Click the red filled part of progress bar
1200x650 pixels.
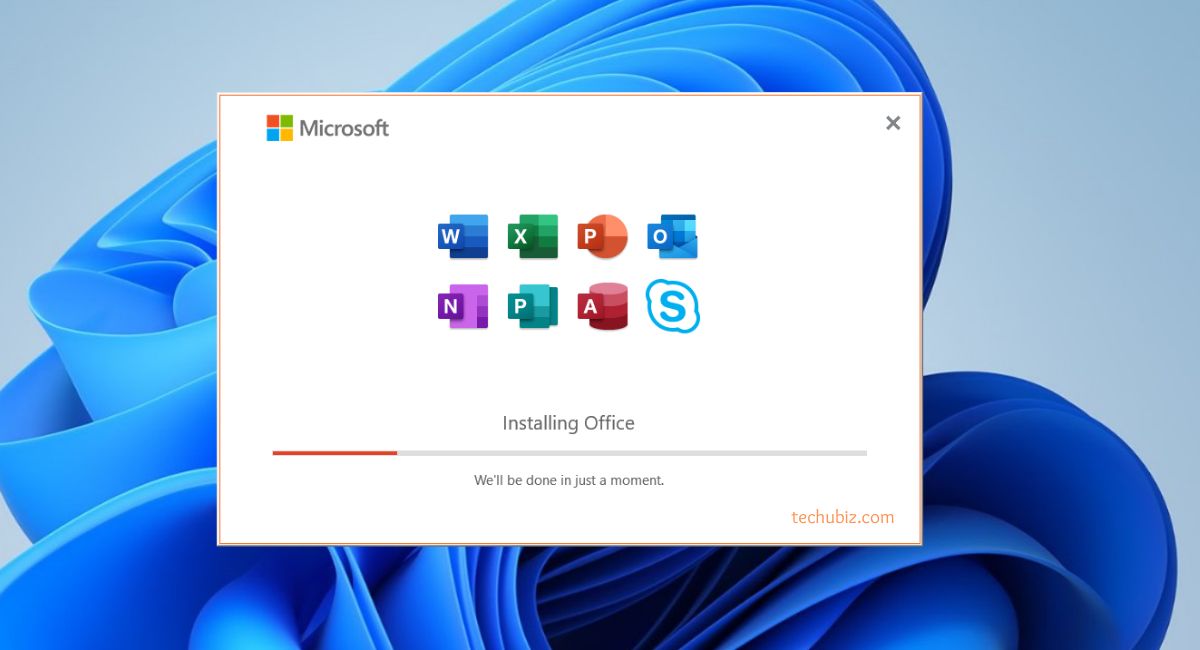[x=335, y=453]
